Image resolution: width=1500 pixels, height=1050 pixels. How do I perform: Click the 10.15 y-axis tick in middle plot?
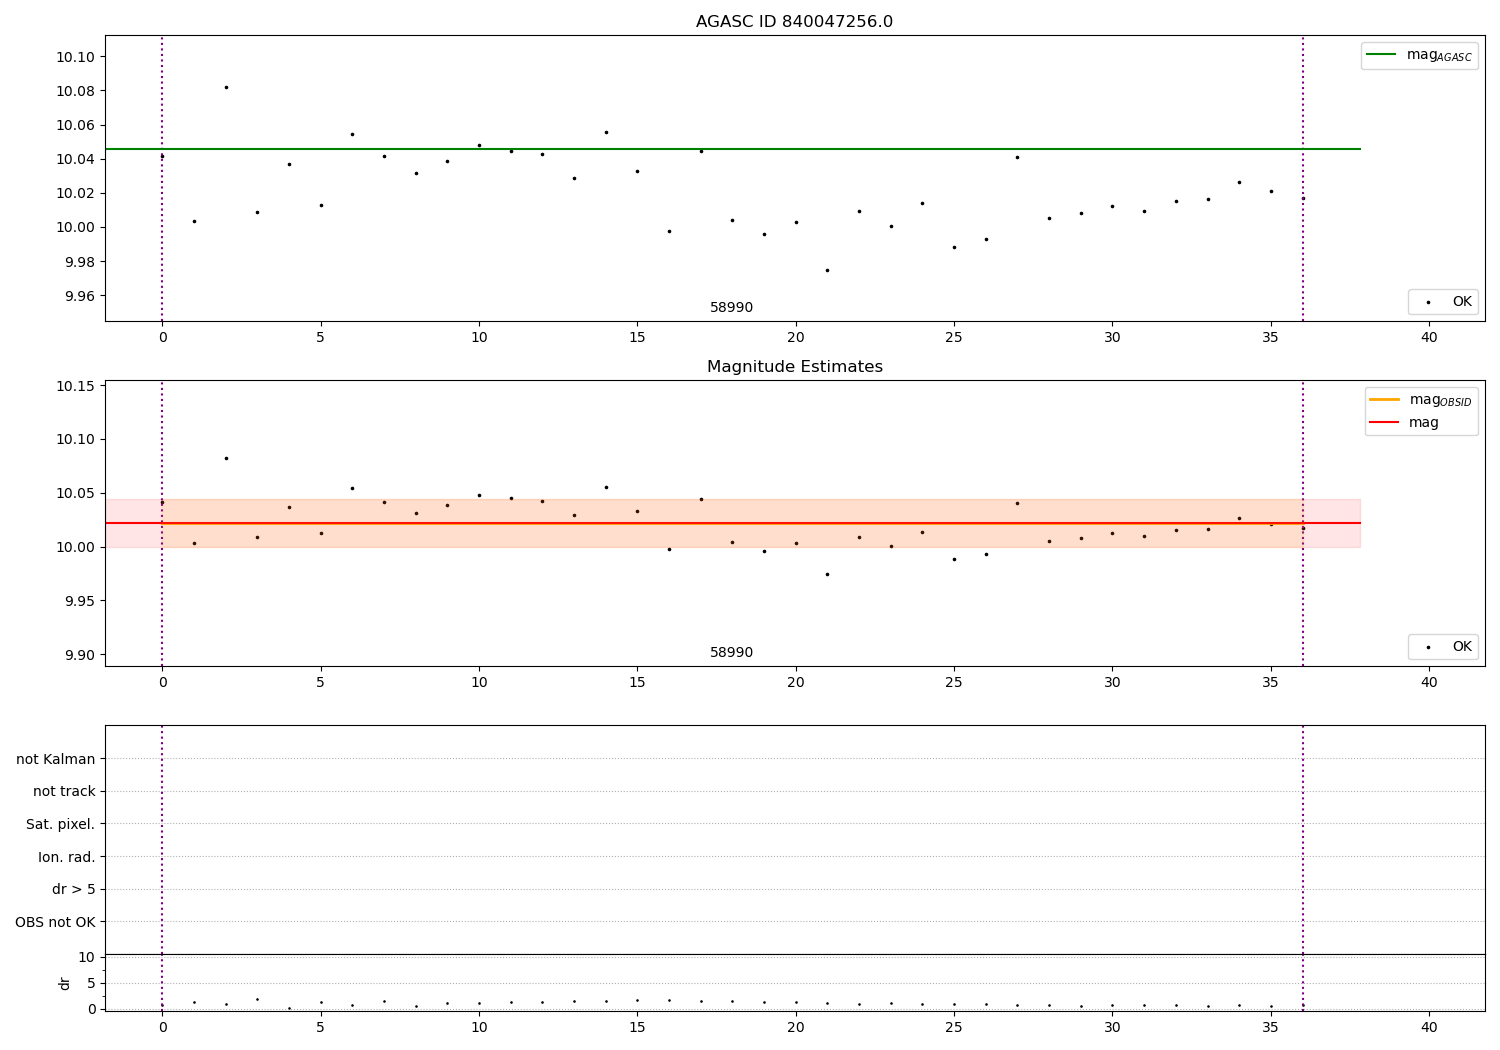pos(75,386)
